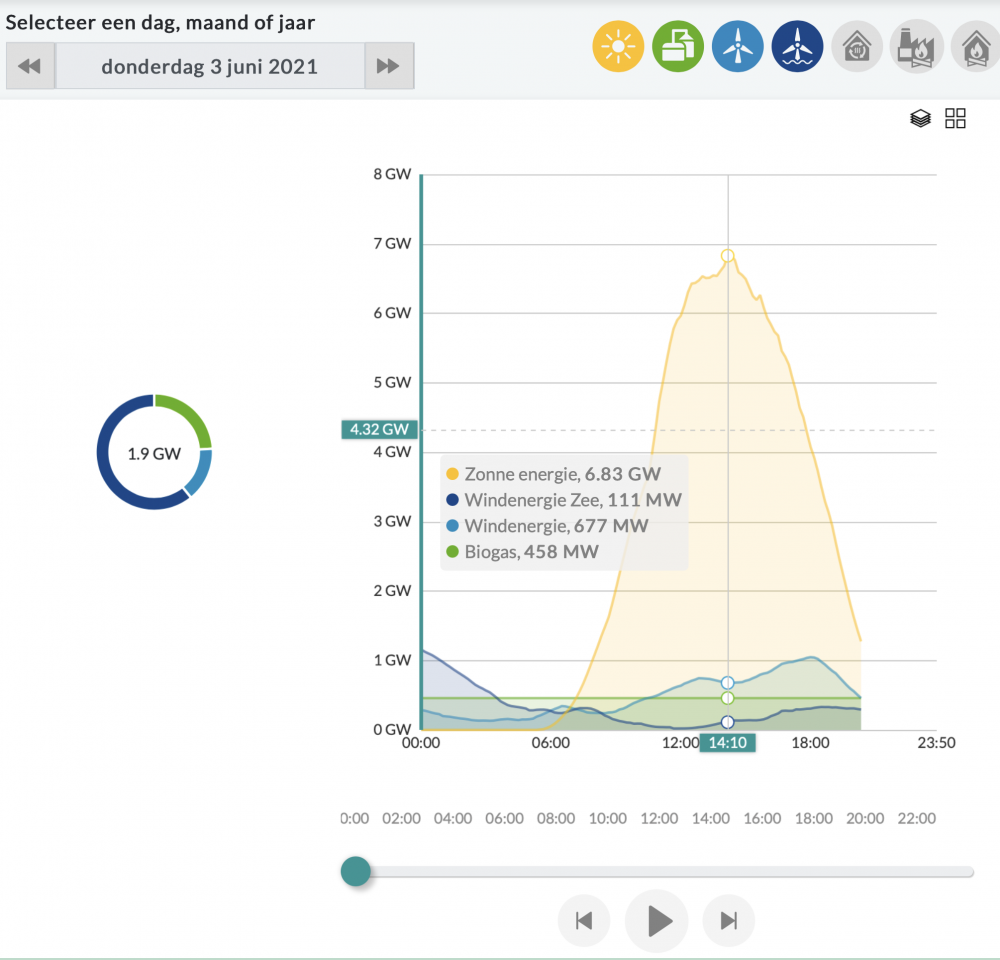Enable the grey house flame icon
The image size is (1000, 960).
pyautogui.click(x=976, y=47)
